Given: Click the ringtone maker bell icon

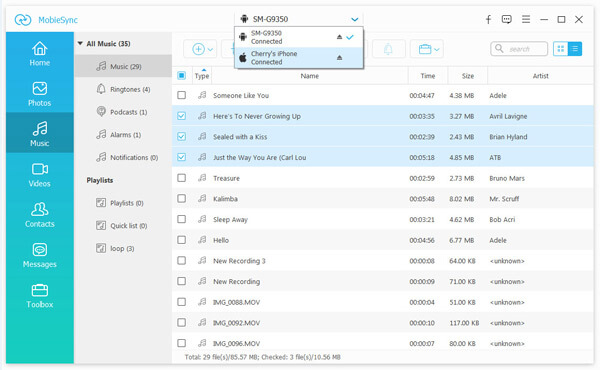Looking at the screenshot, I should pyautogui.click(x=388, y=49).
